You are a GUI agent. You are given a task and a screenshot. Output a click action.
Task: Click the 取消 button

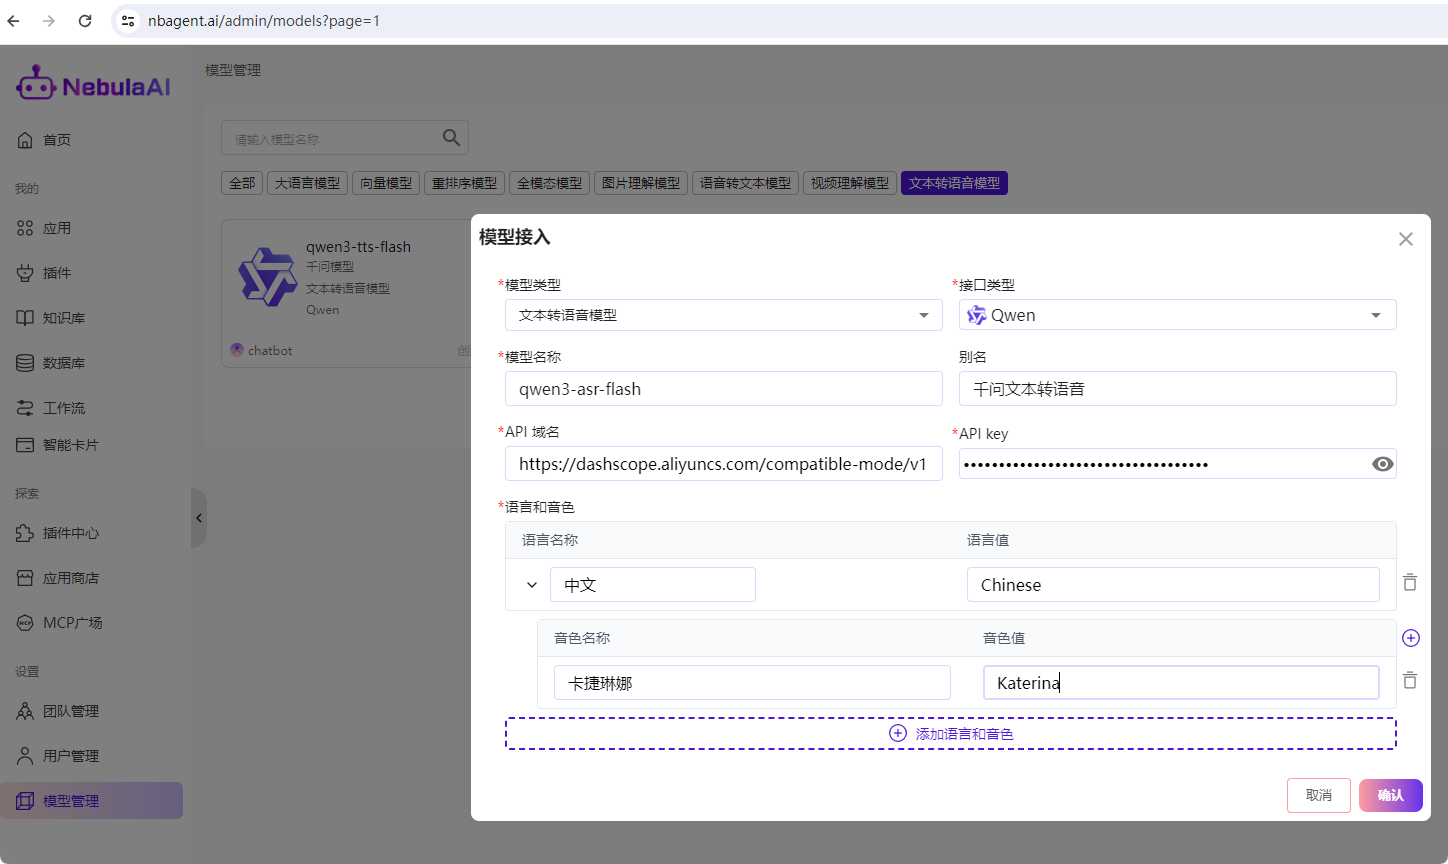[x=1318, y=795]
